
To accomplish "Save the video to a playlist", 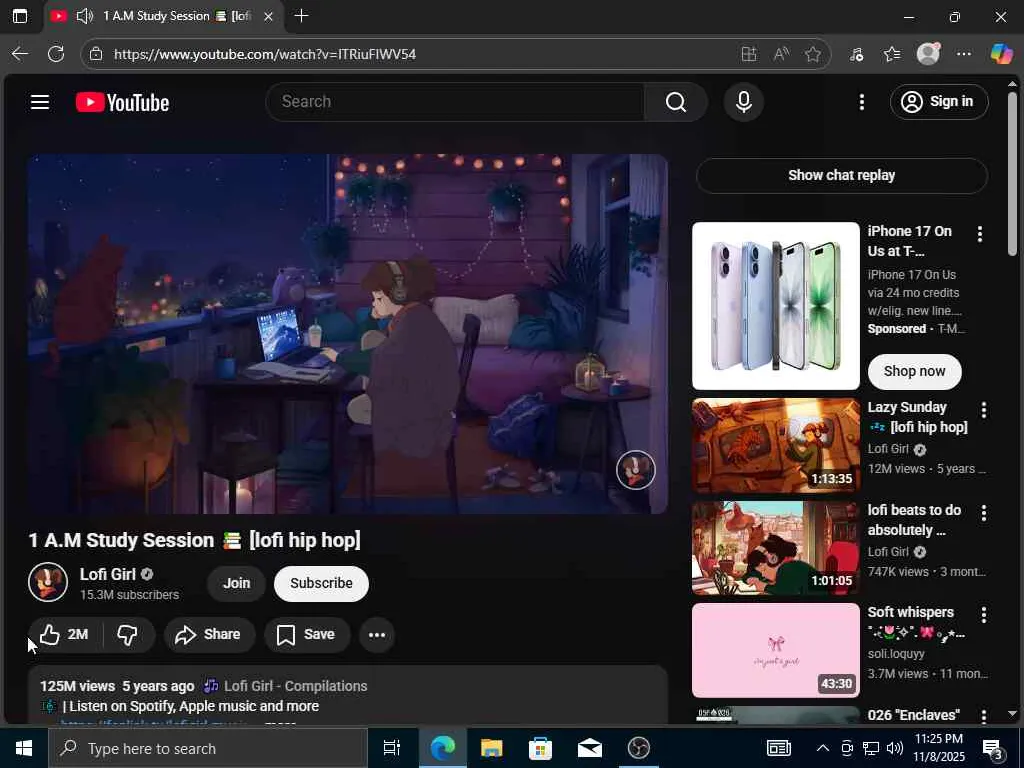I will point(306,634).
